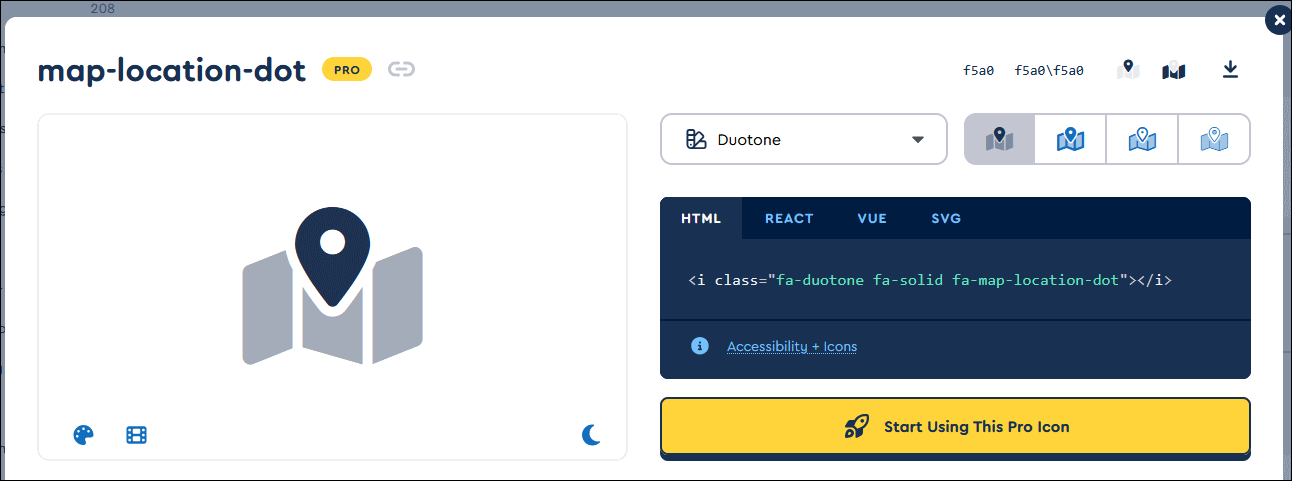This screenshot has height=481, width=1292.
Task: Download the icon SVG file
Action: [x=1231, y=69]
